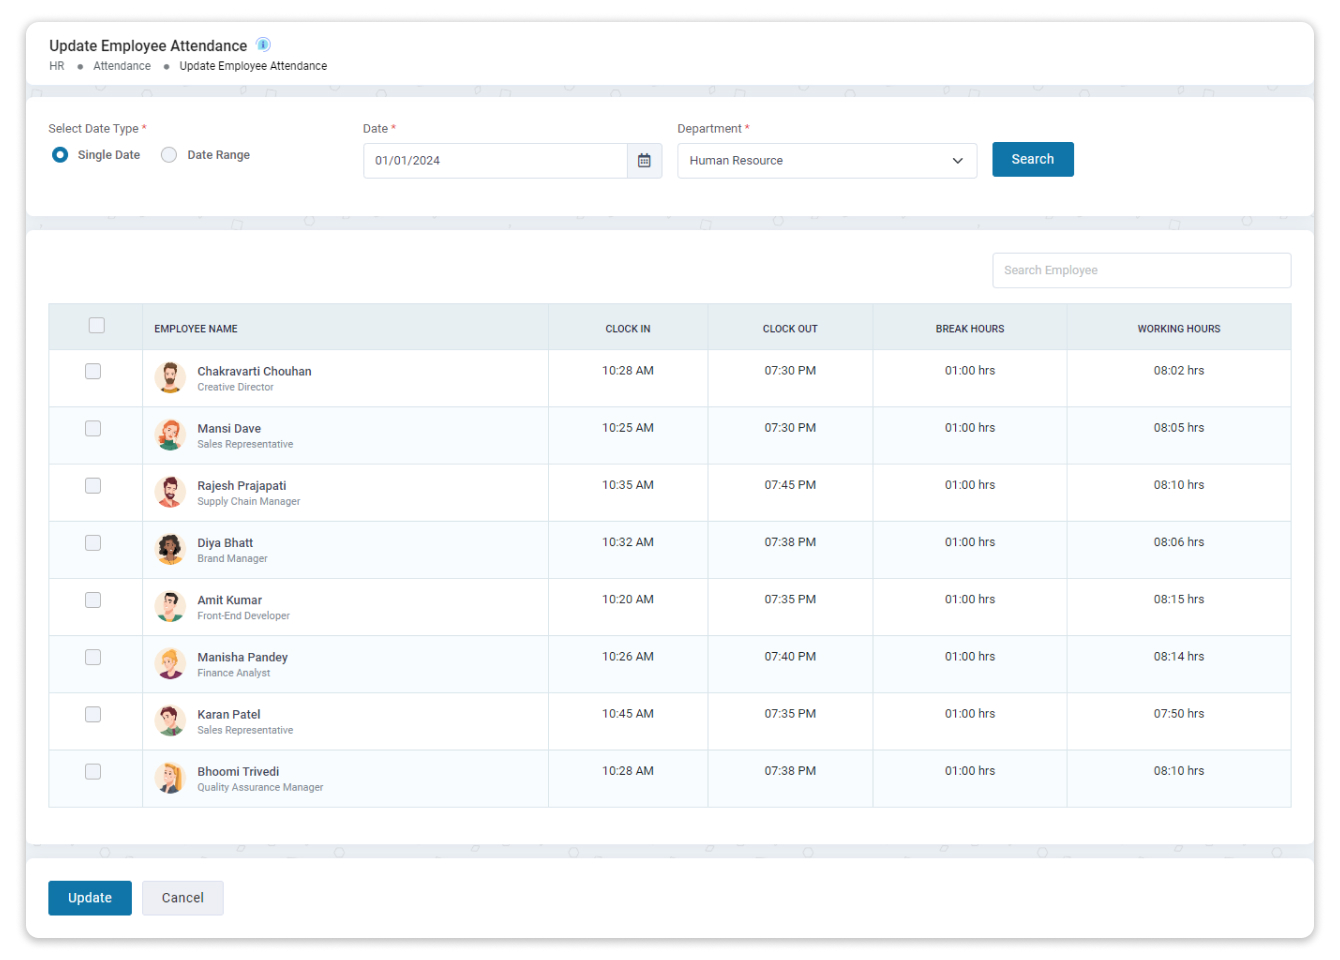
Task: Select the Date Range radio option
Action: point(169,155)
